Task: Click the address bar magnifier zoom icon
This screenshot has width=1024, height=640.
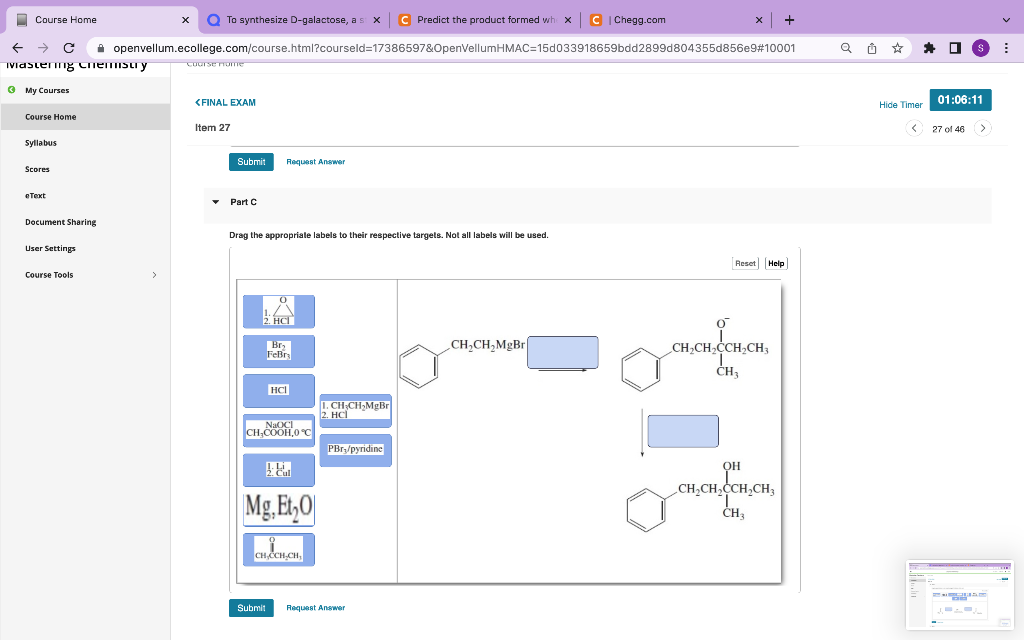Action: pos(846,48)
